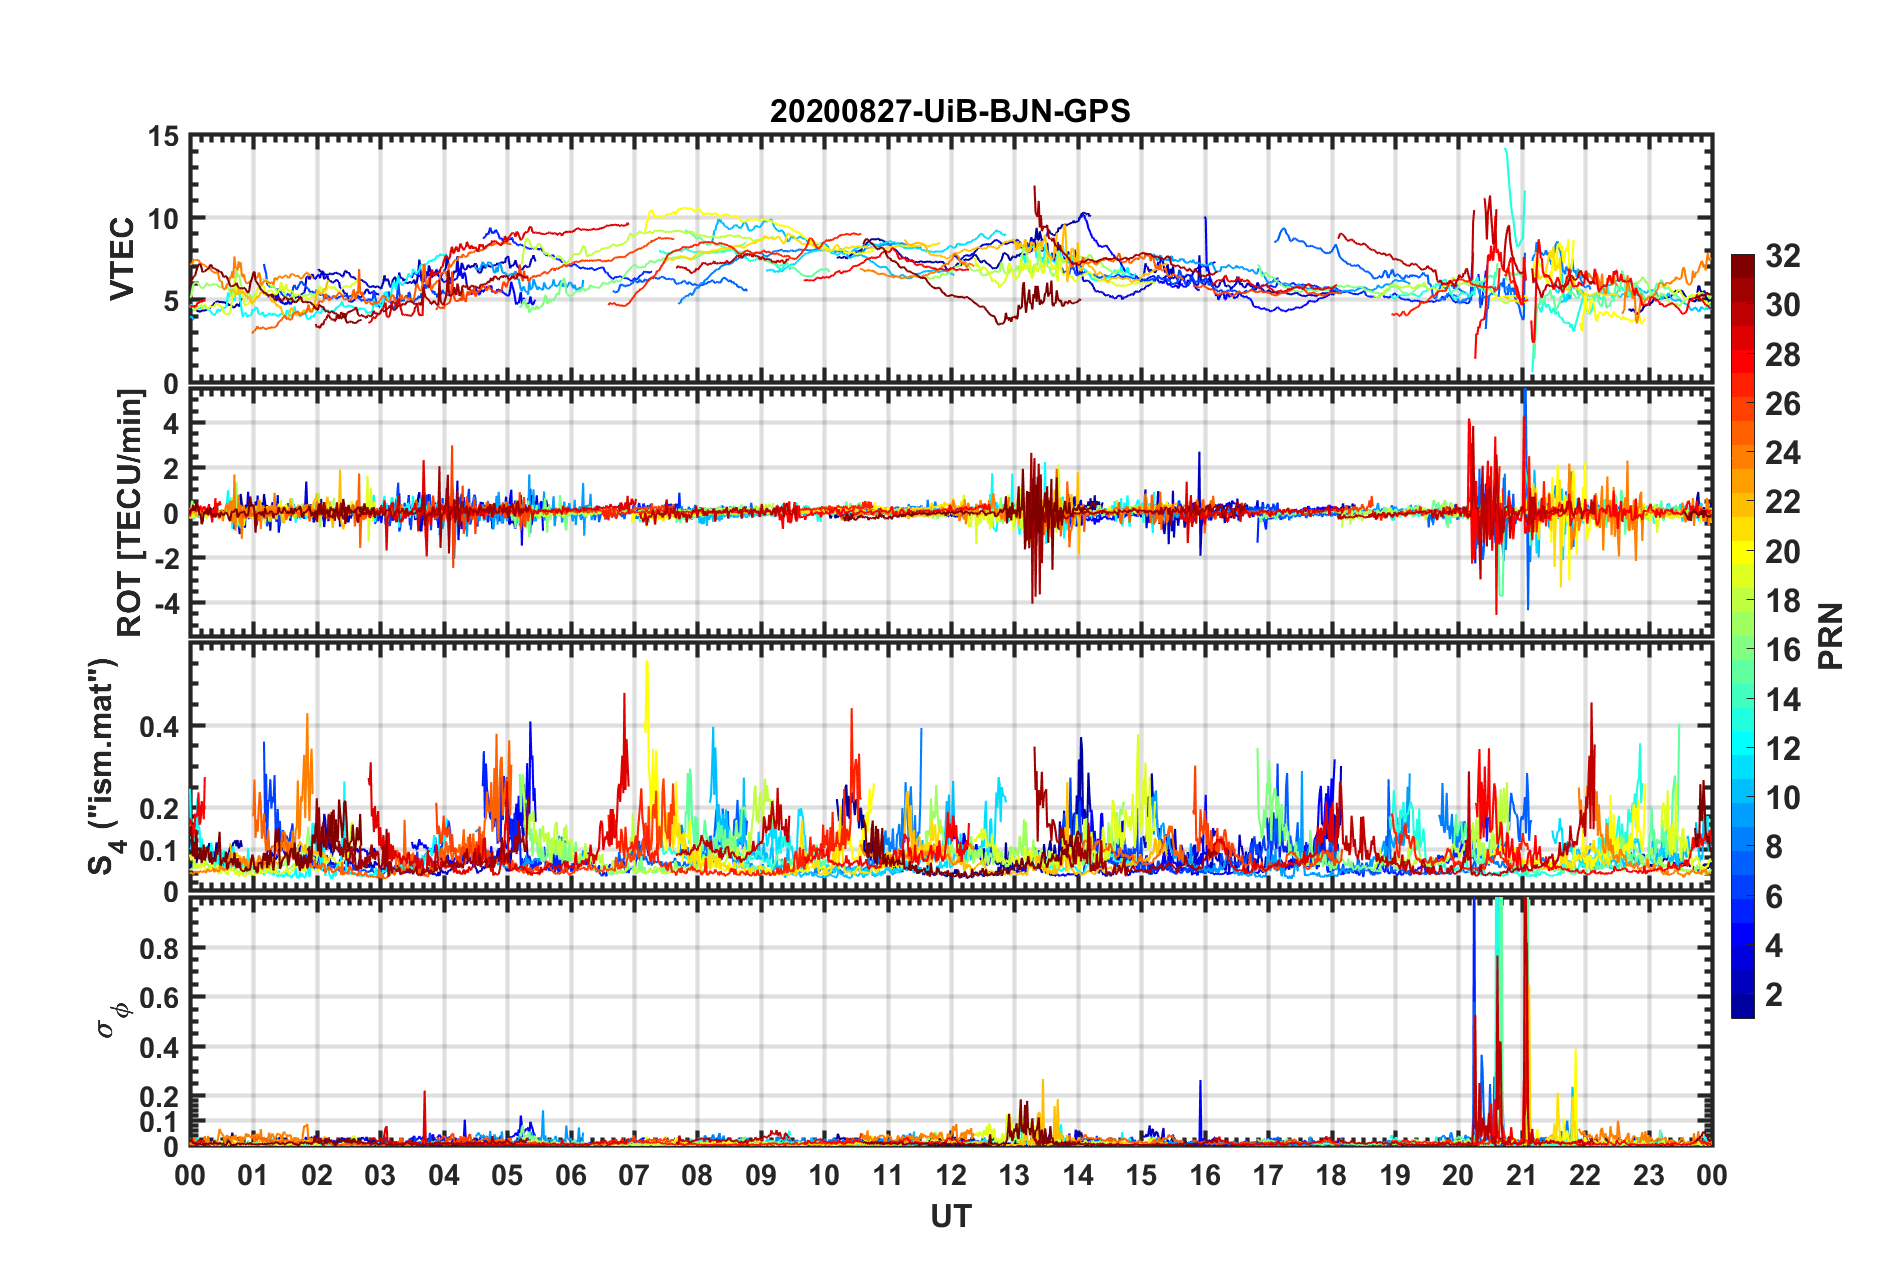Select the "30" tick on the PRN colorbar
The image size is (1902, 1272).
pos(1782,305)
